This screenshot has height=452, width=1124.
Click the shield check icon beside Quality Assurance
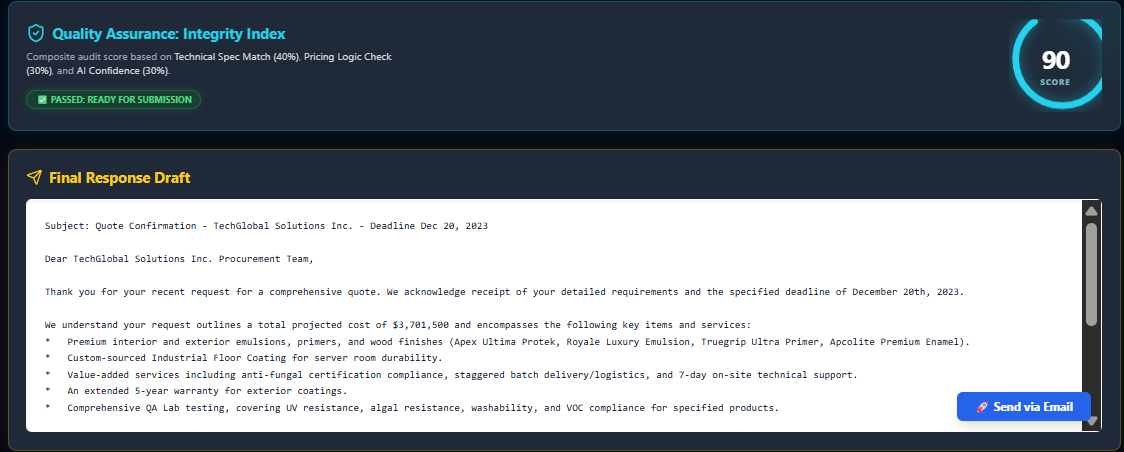(x=35, y=33)
